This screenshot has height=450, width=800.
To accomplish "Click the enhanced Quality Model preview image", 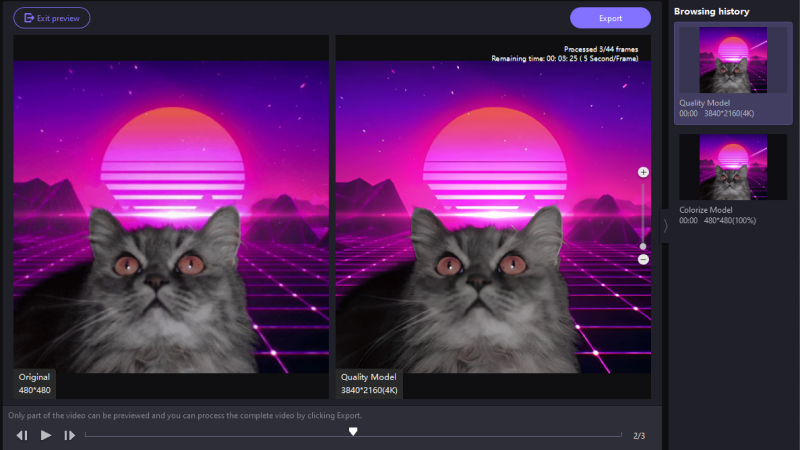I will 493,217.
